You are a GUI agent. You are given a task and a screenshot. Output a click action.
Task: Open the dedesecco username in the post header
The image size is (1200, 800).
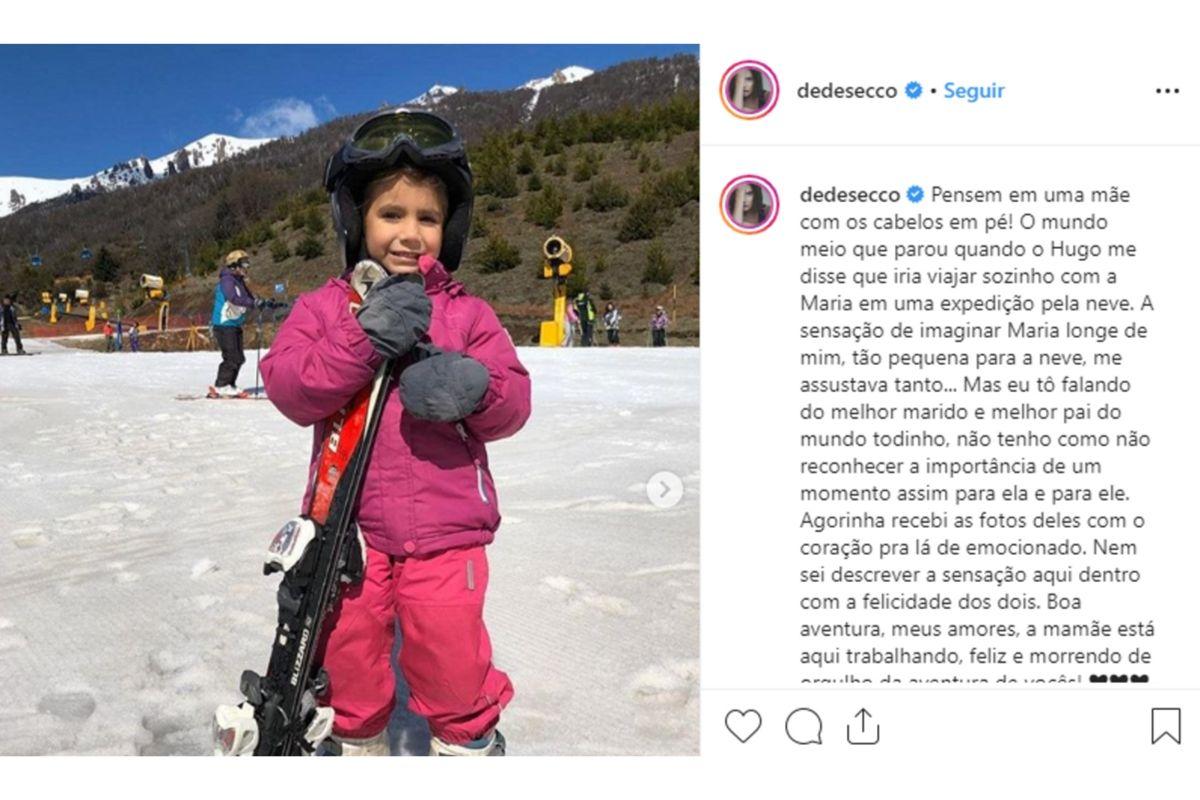(847, 90)
